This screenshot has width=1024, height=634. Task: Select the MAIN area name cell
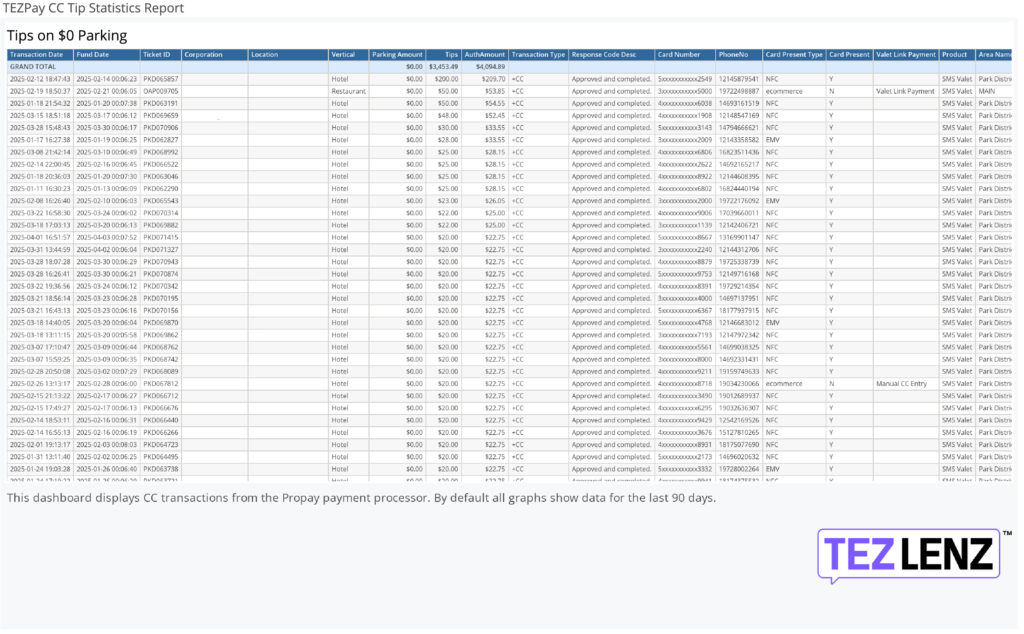tap(987, 91)
